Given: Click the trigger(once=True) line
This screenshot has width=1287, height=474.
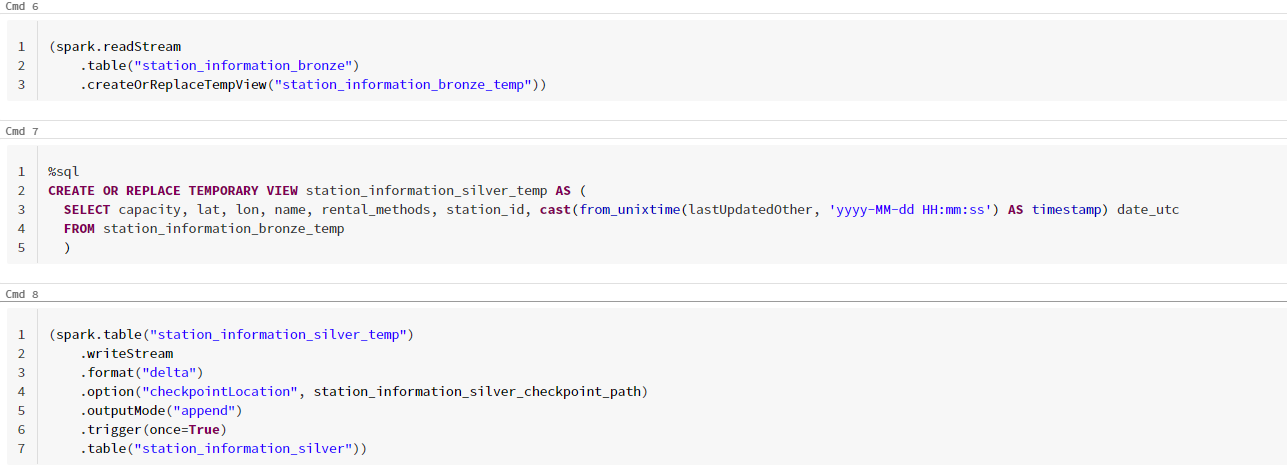Looking at the screenshot, I should click(154, 429).
